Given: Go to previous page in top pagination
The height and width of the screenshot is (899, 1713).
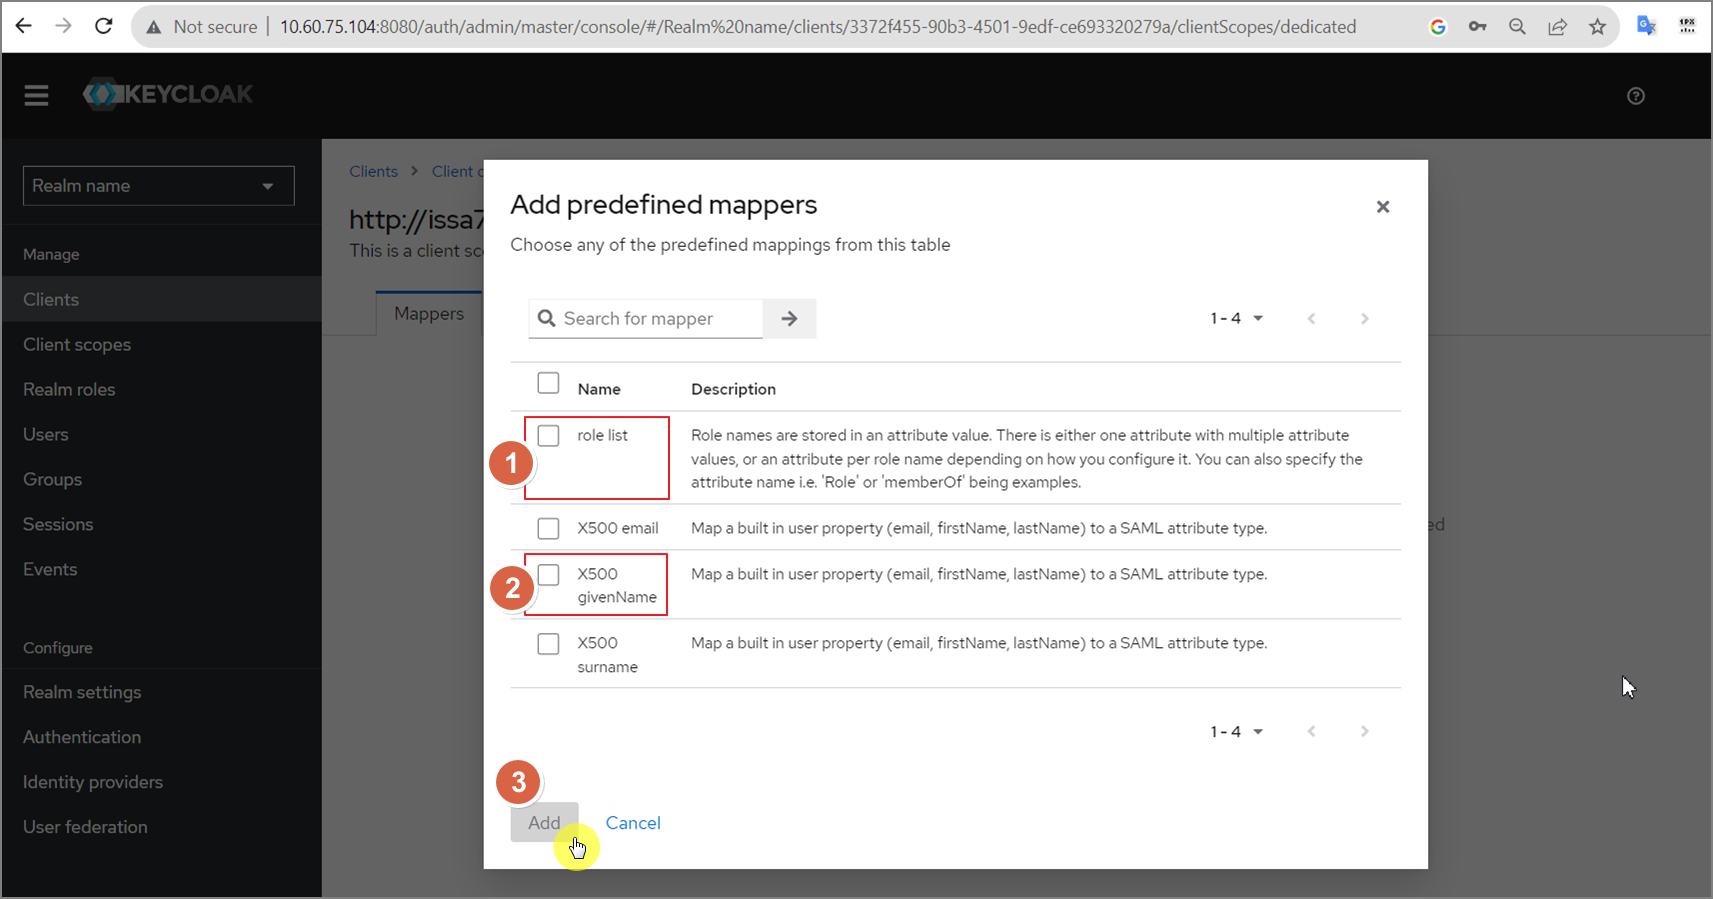Looking at the screenshot, I should [1311, 318].
